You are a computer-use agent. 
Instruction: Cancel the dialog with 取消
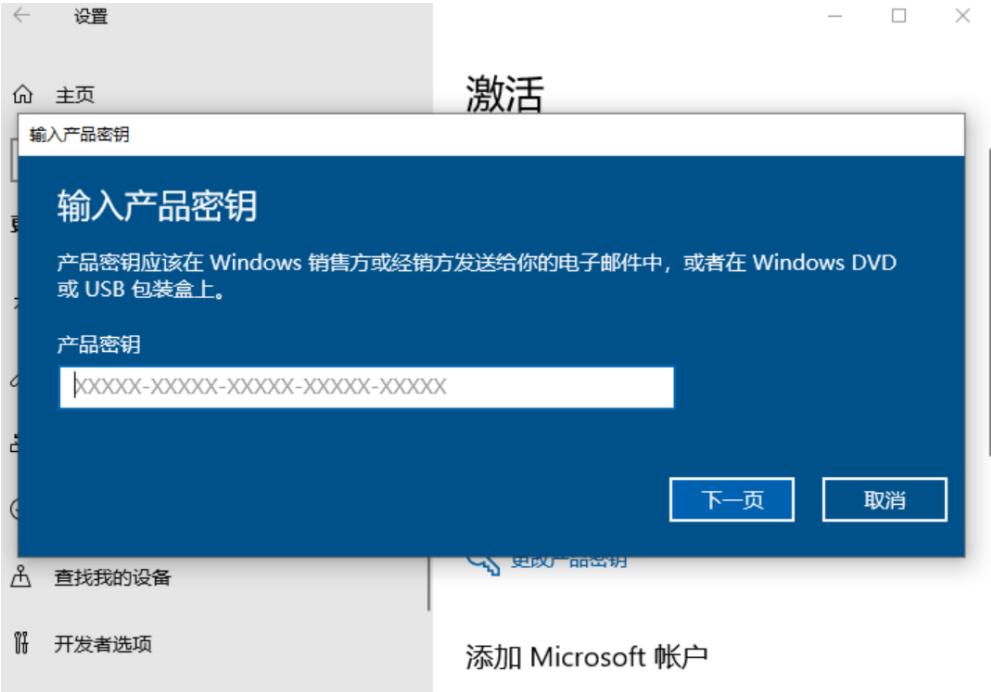[x=884, y=499]
